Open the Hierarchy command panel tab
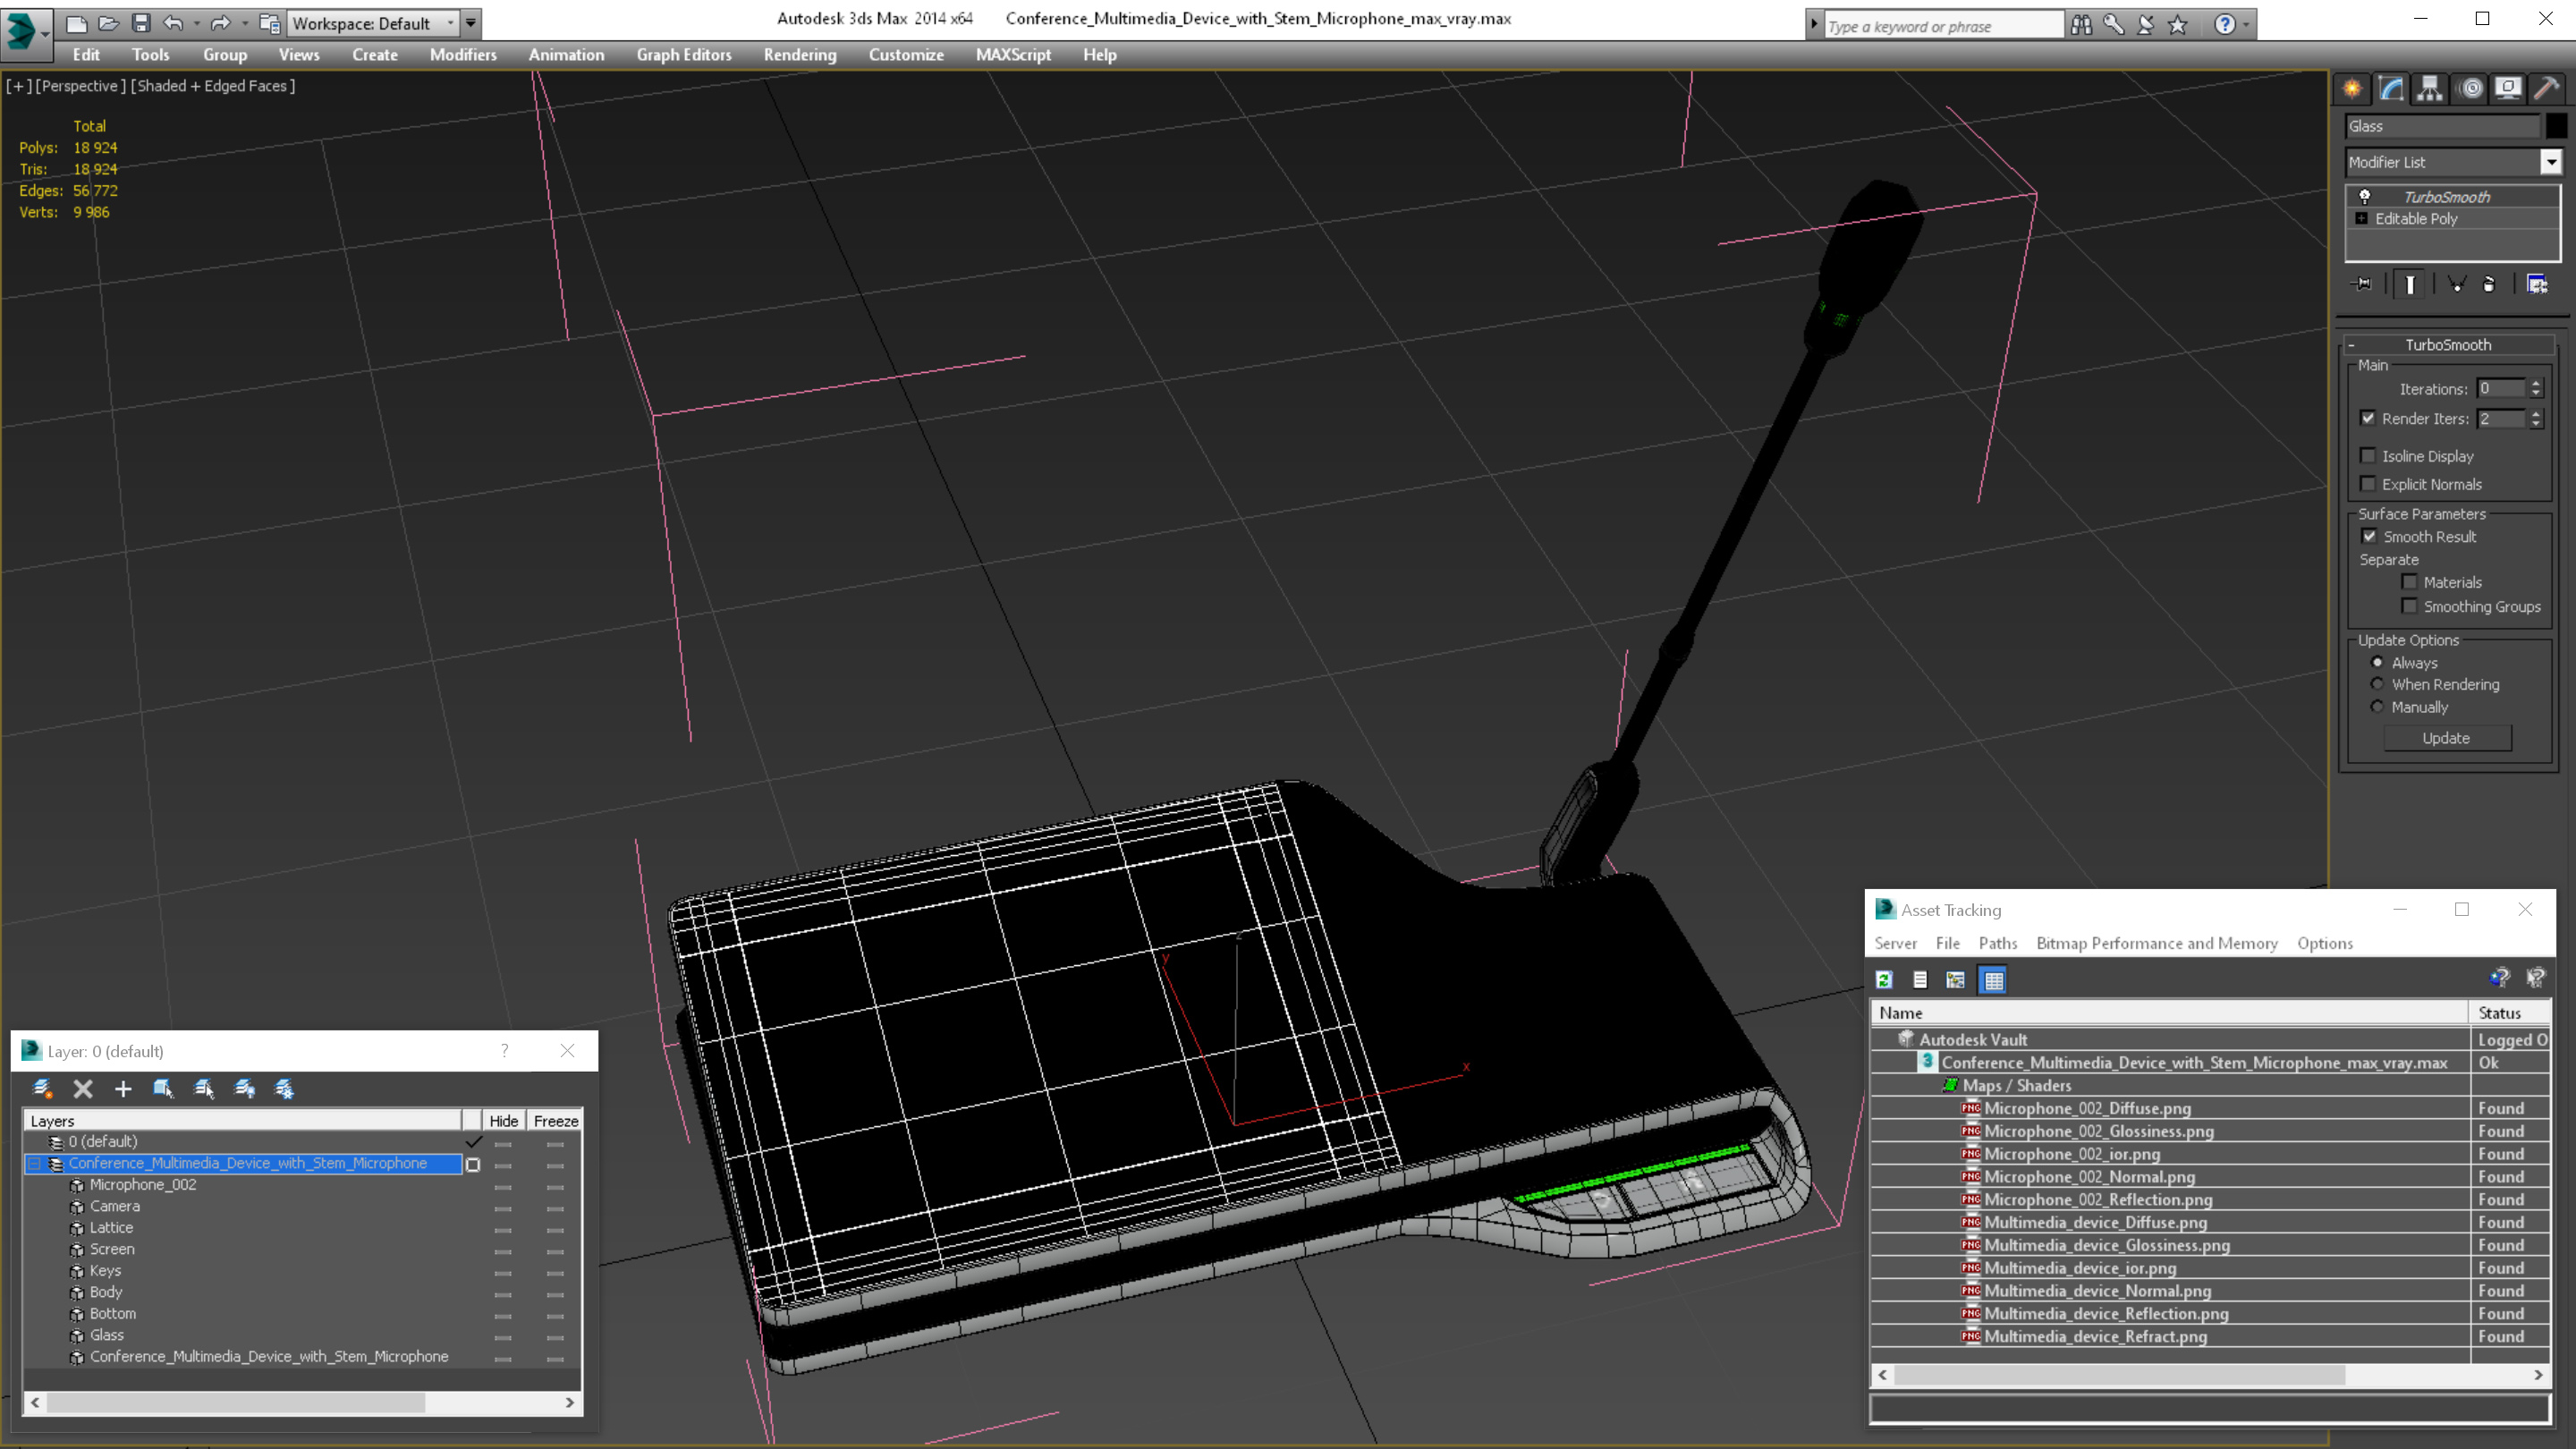Viewport: 2576px width, 1449px height. 2430,89
